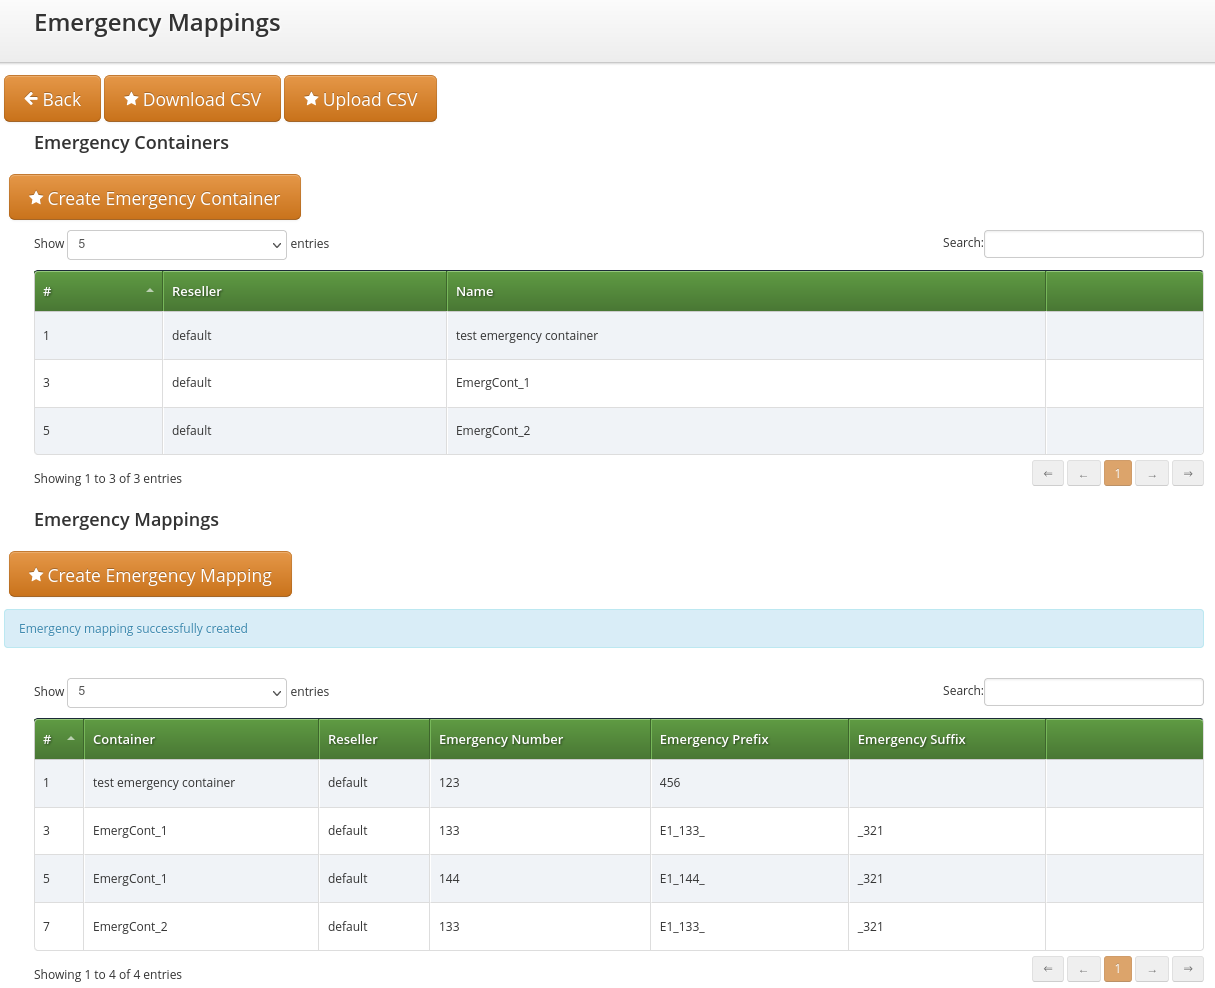Go to first page of containers table
The height and width of the screenshot is (988, 1215).
click(1047, 474)
